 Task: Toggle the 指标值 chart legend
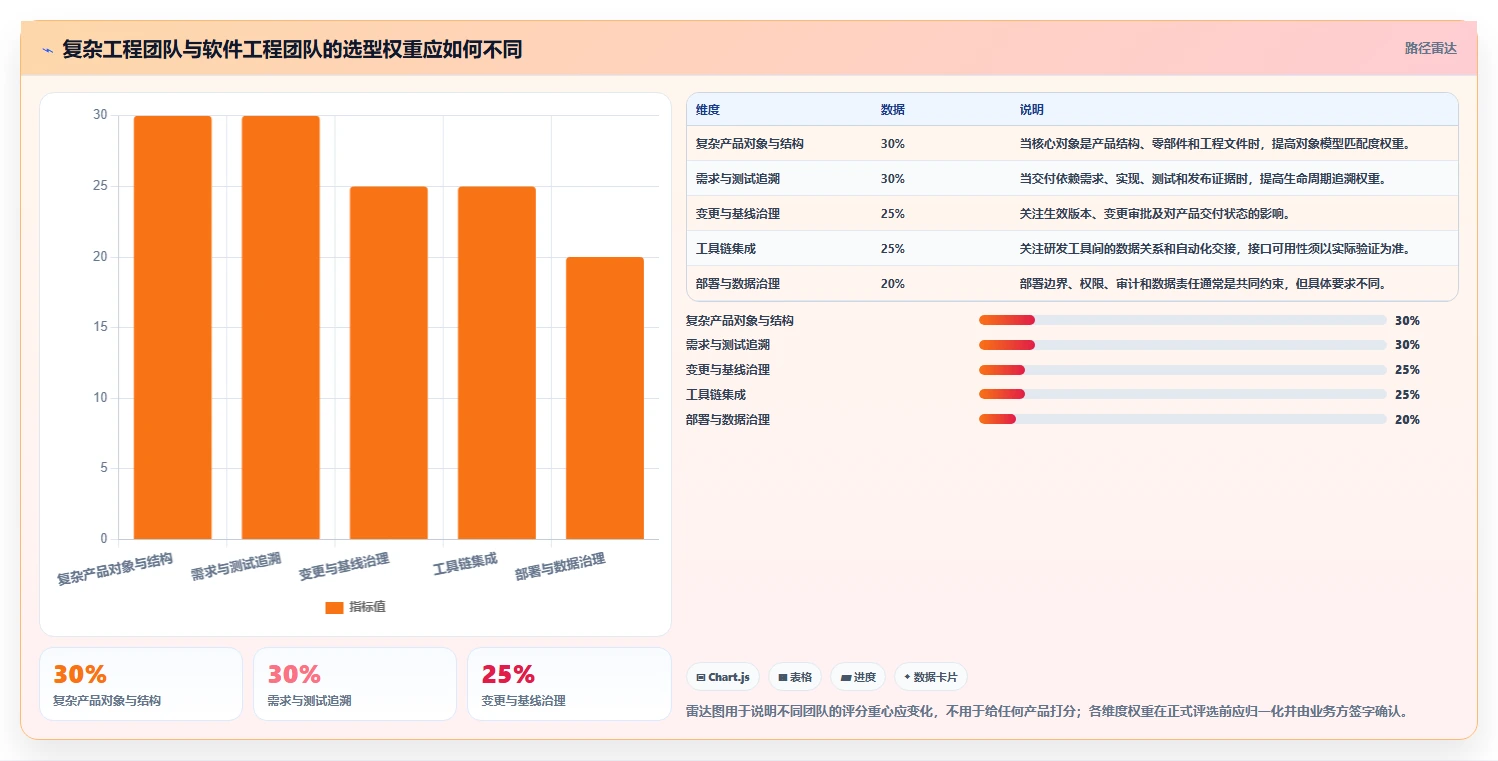click(356, 607)
